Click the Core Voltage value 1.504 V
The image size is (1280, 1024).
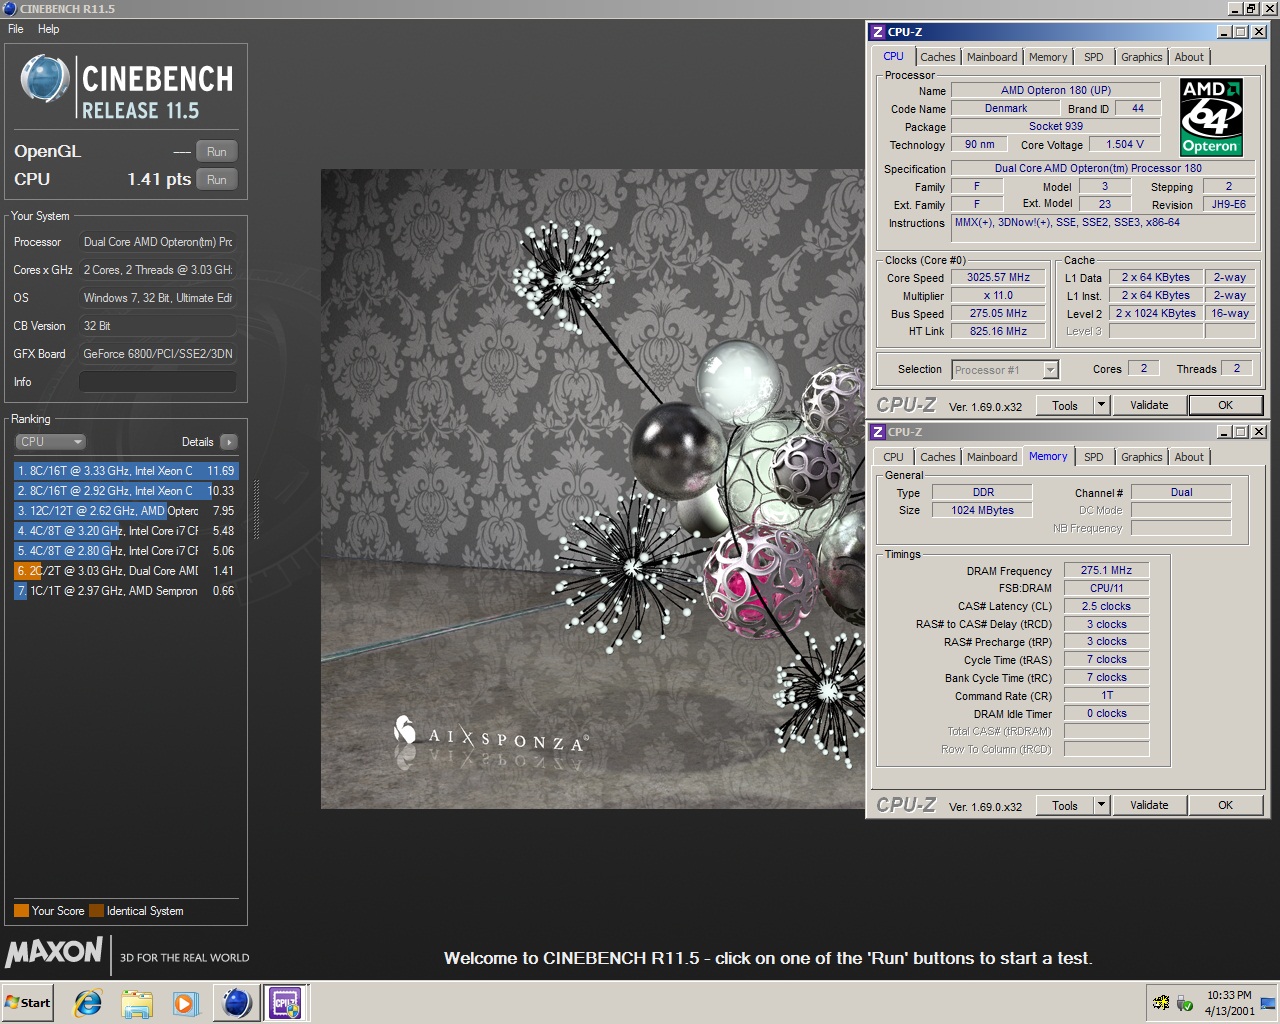(1125, 144)
